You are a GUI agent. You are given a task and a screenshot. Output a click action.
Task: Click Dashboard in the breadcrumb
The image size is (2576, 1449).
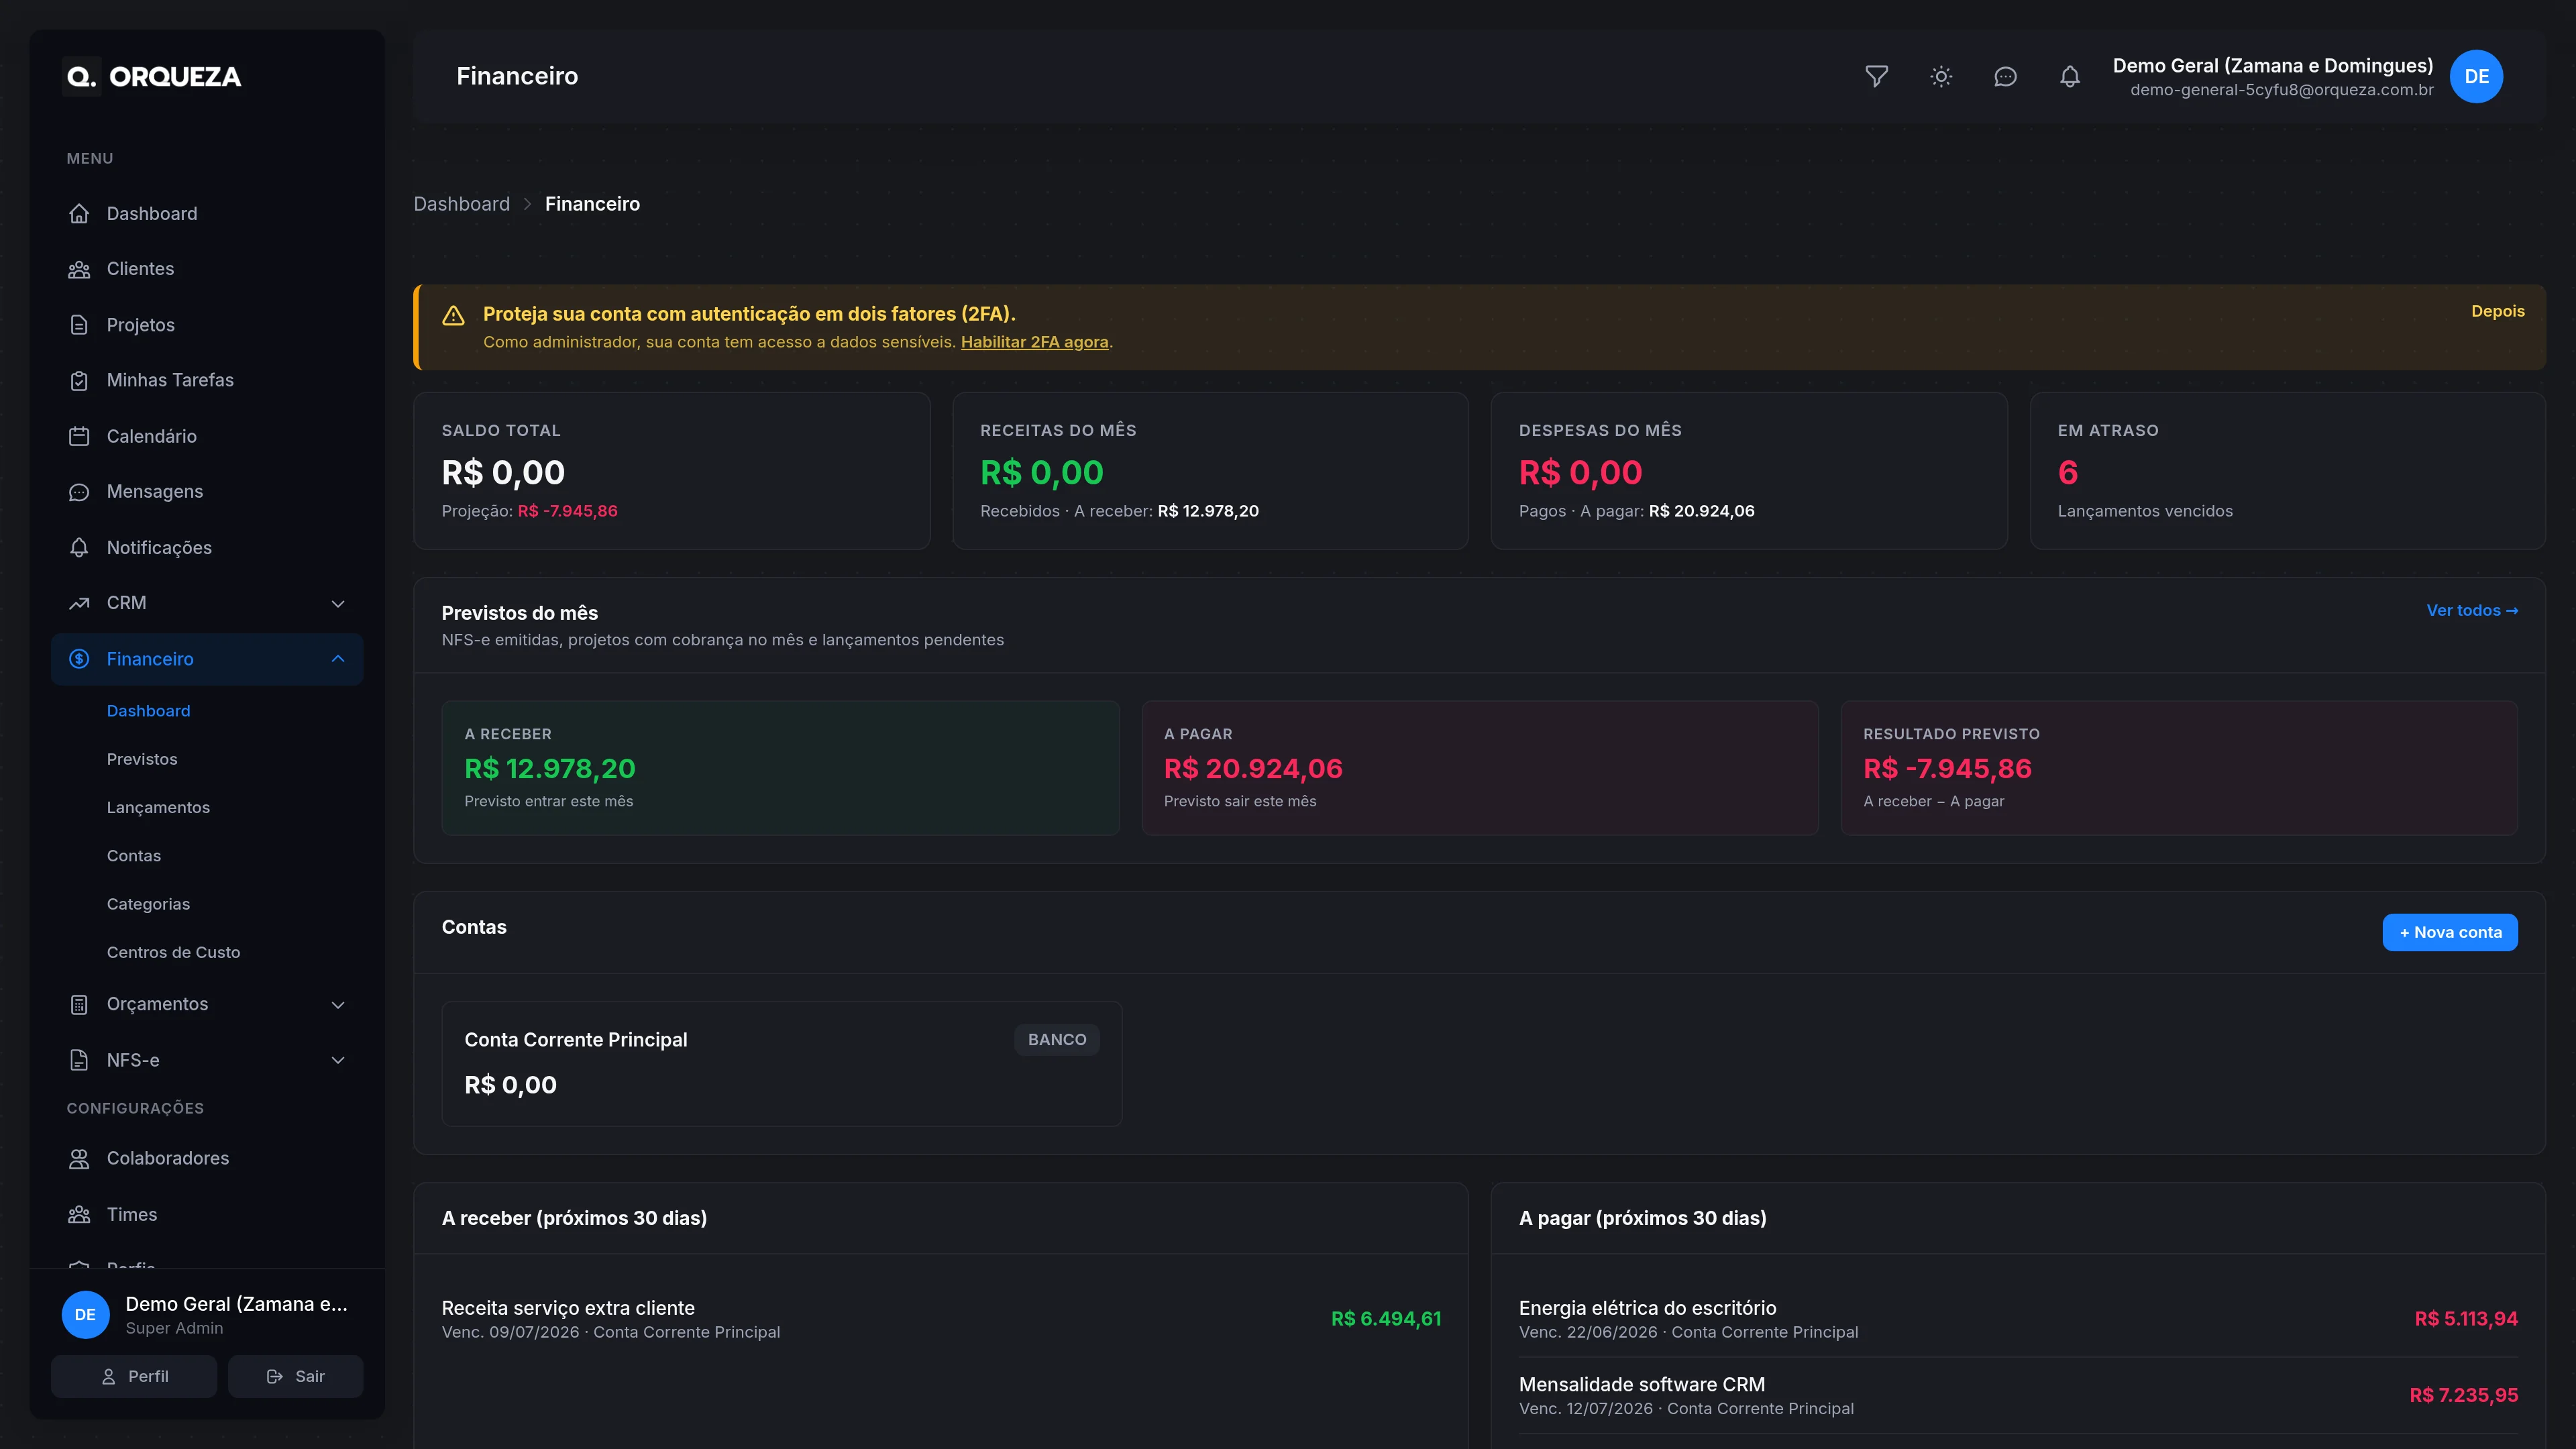point(461,204)
